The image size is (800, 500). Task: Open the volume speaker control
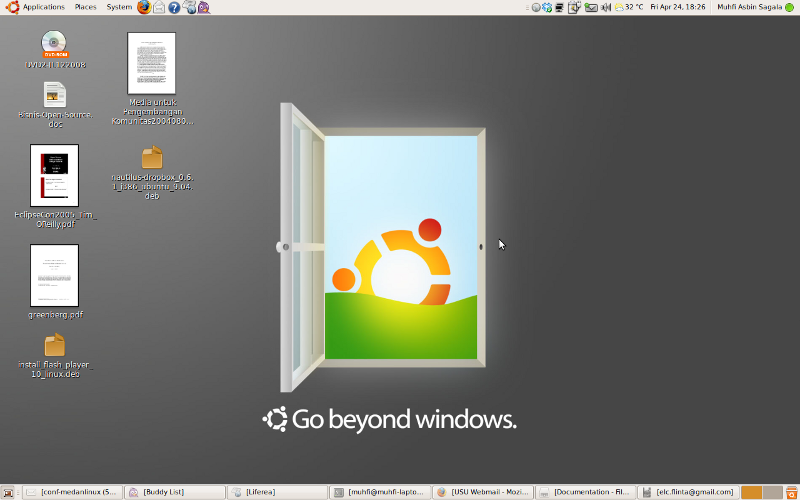coord(606,7)
